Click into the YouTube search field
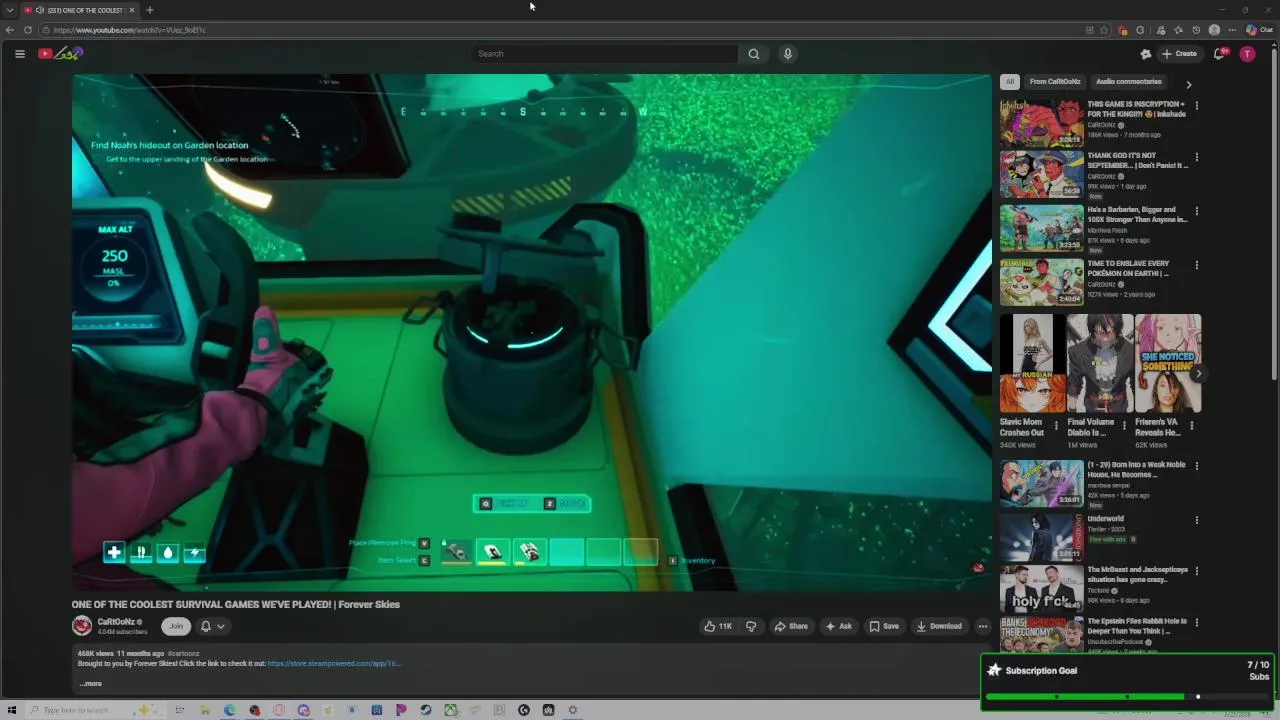The image size is (1280, 720). click(605, 54)
